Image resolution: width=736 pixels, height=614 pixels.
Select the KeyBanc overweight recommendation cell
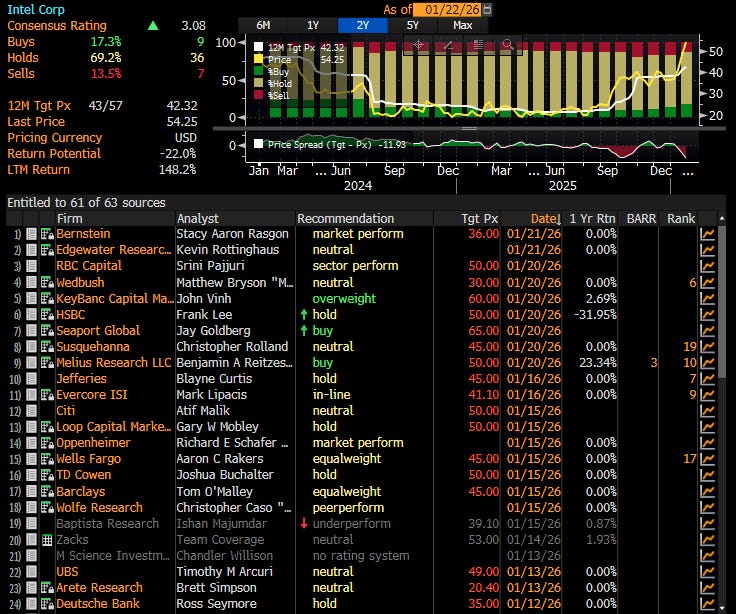point(344,299)
